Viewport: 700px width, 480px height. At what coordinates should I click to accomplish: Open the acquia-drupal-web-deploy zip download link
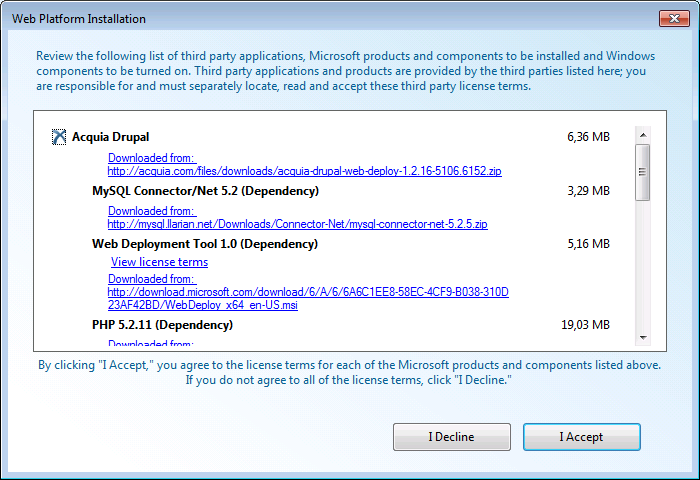click(304, 171)
